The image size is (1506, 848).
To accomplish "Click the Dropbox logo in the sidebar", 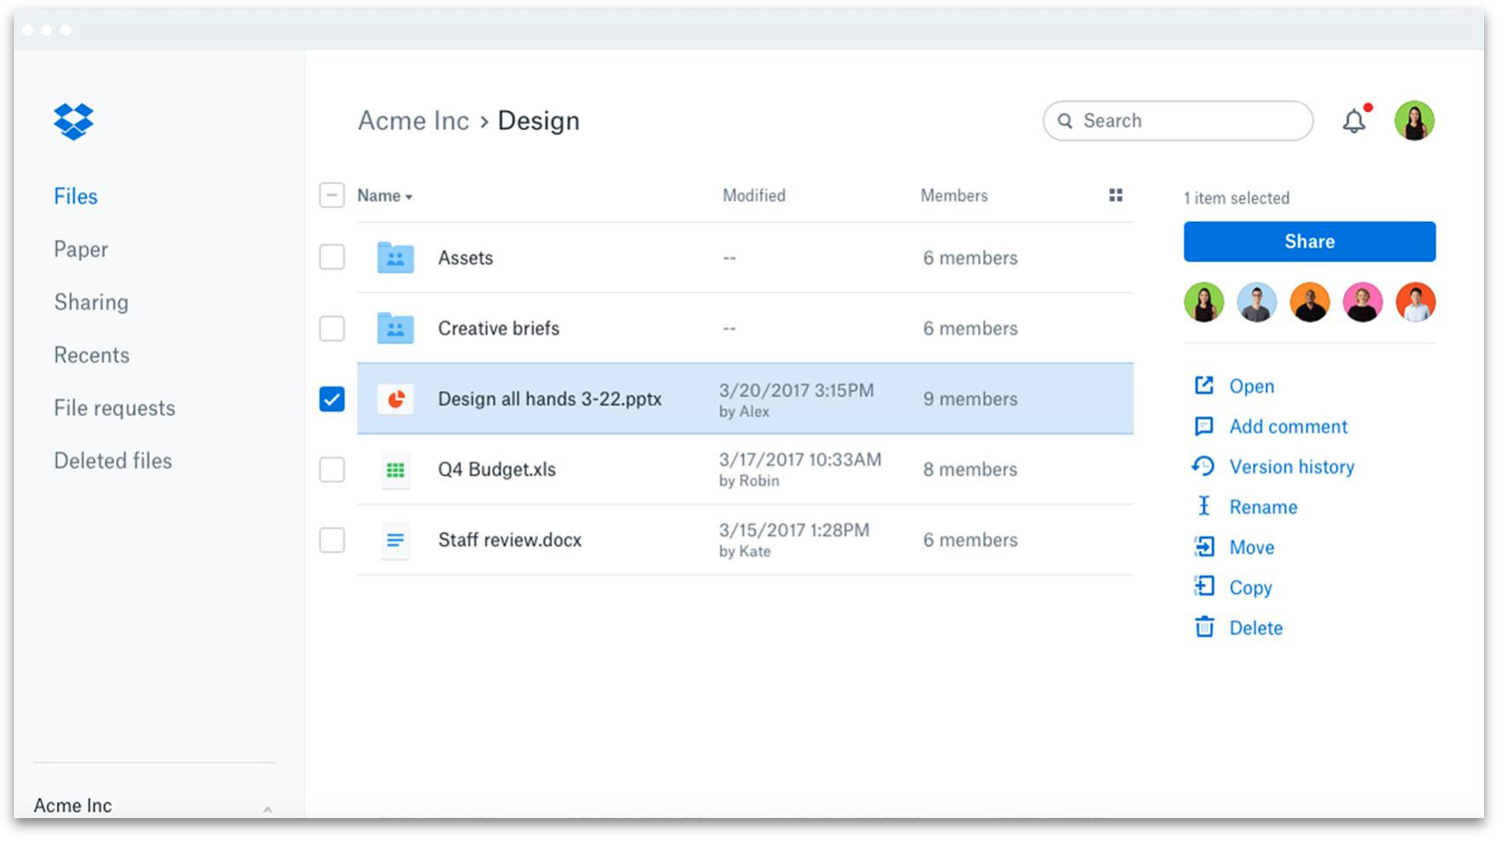I will pyautogui.click(x=72, y=120).
